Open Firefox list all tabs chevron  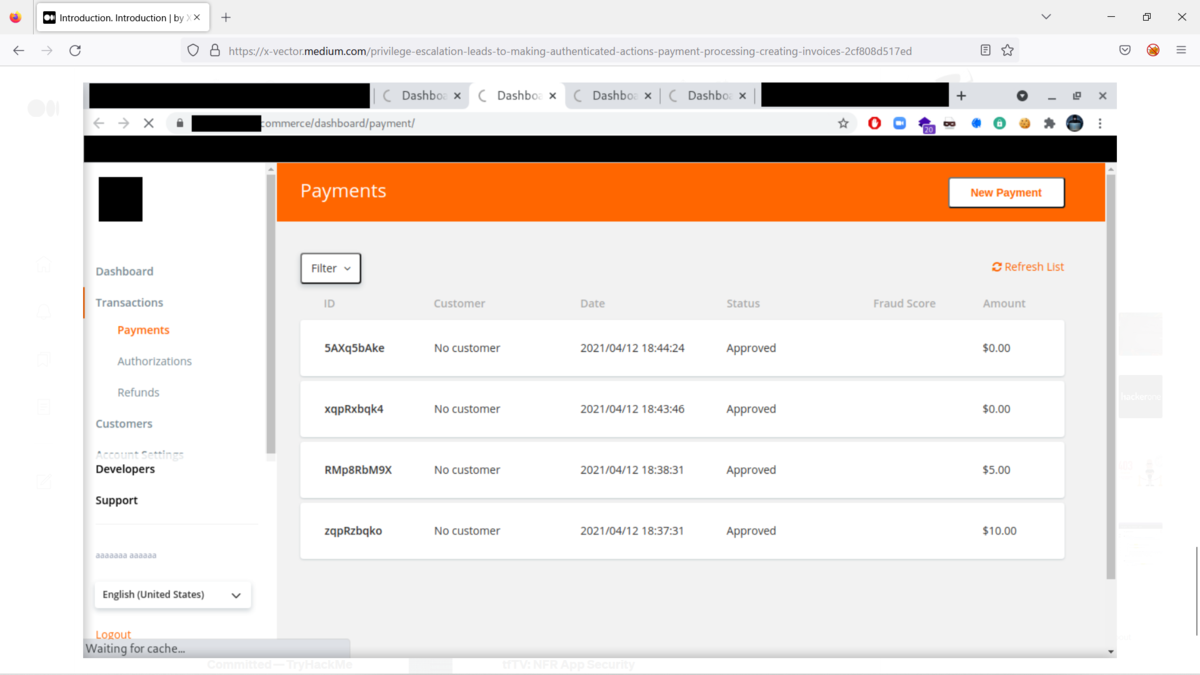click(1046, 17)
